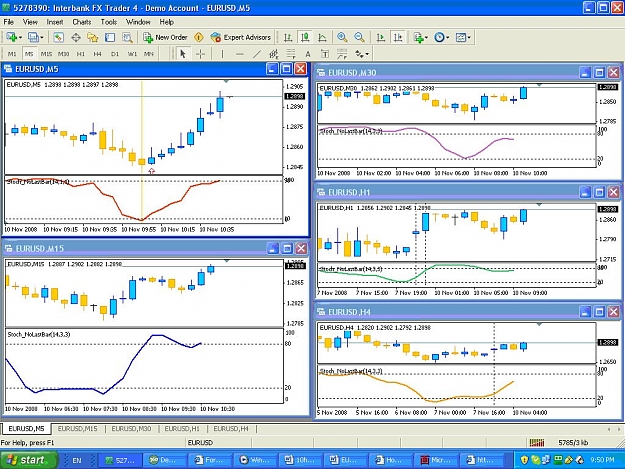625x469 pixels.
Task: Open the Strategy Tester magnifier icon
Action: pos(127,37)
